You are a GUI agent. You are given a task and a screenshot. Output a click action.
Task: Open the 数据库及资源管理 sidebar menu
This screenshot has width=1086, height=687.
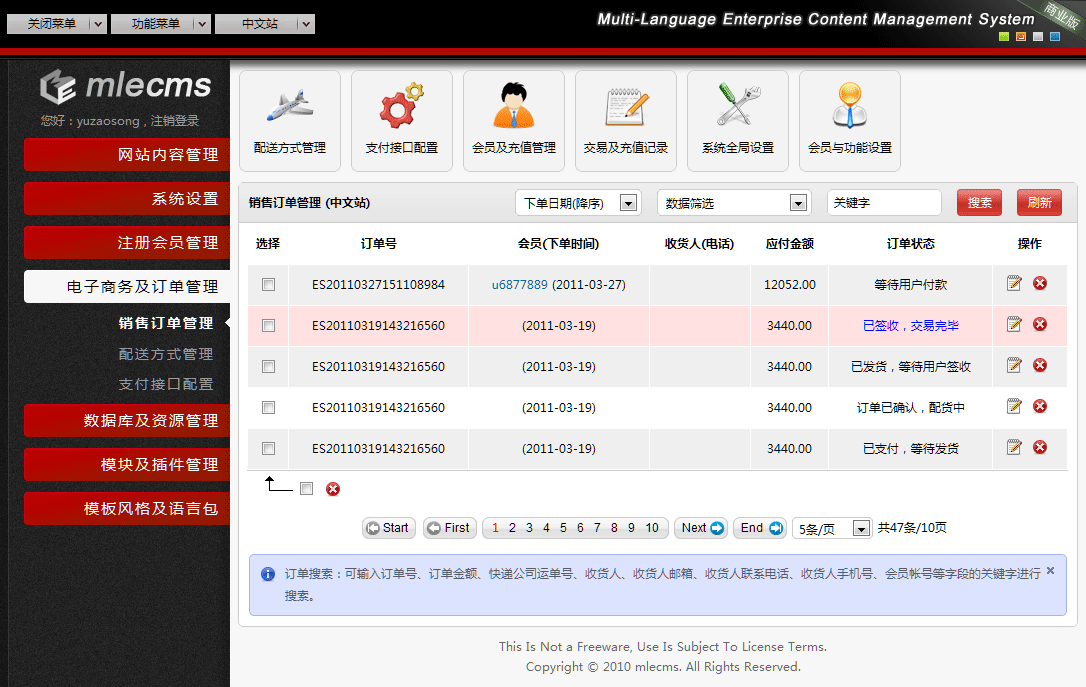(x=127, y=420)
